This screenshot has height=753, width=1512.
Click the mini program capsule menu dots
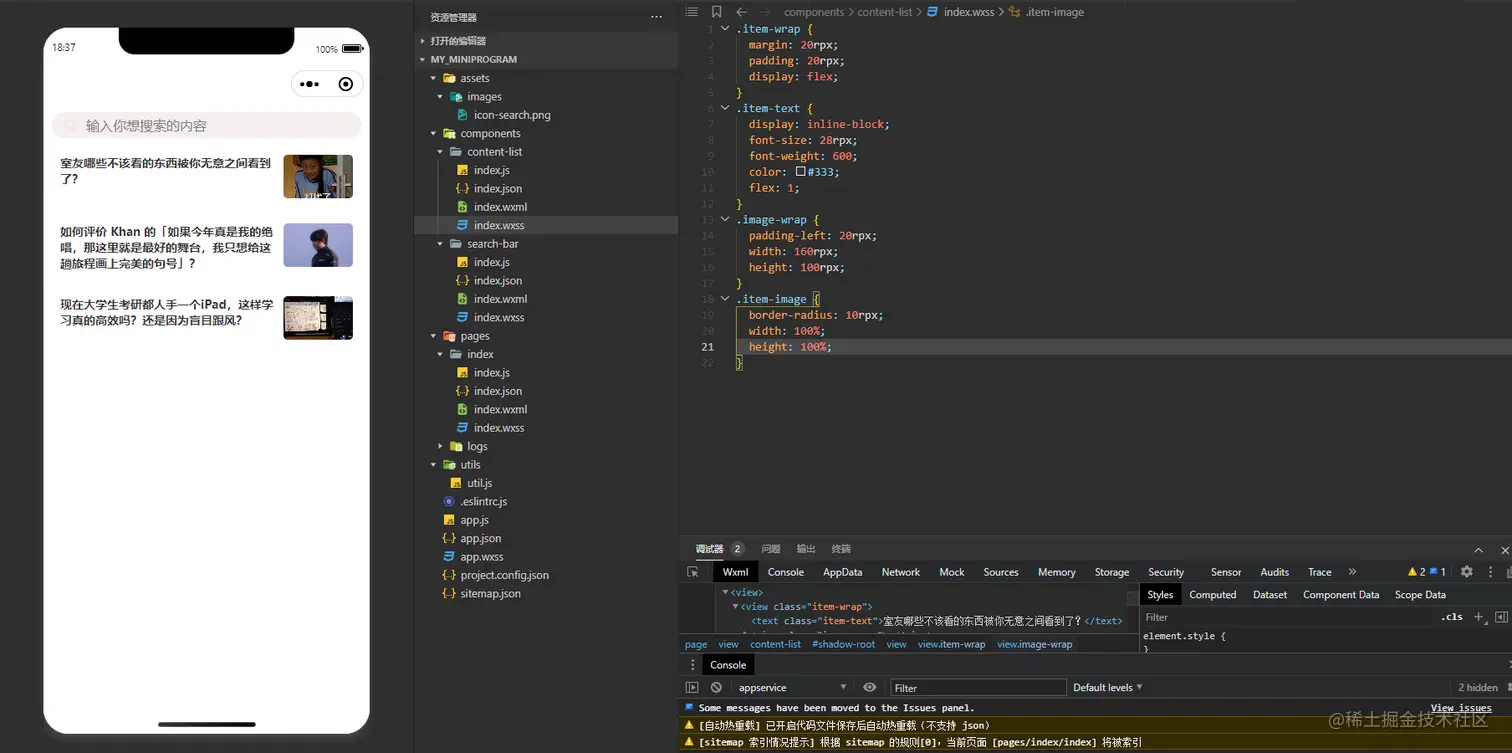pos(310,85)
